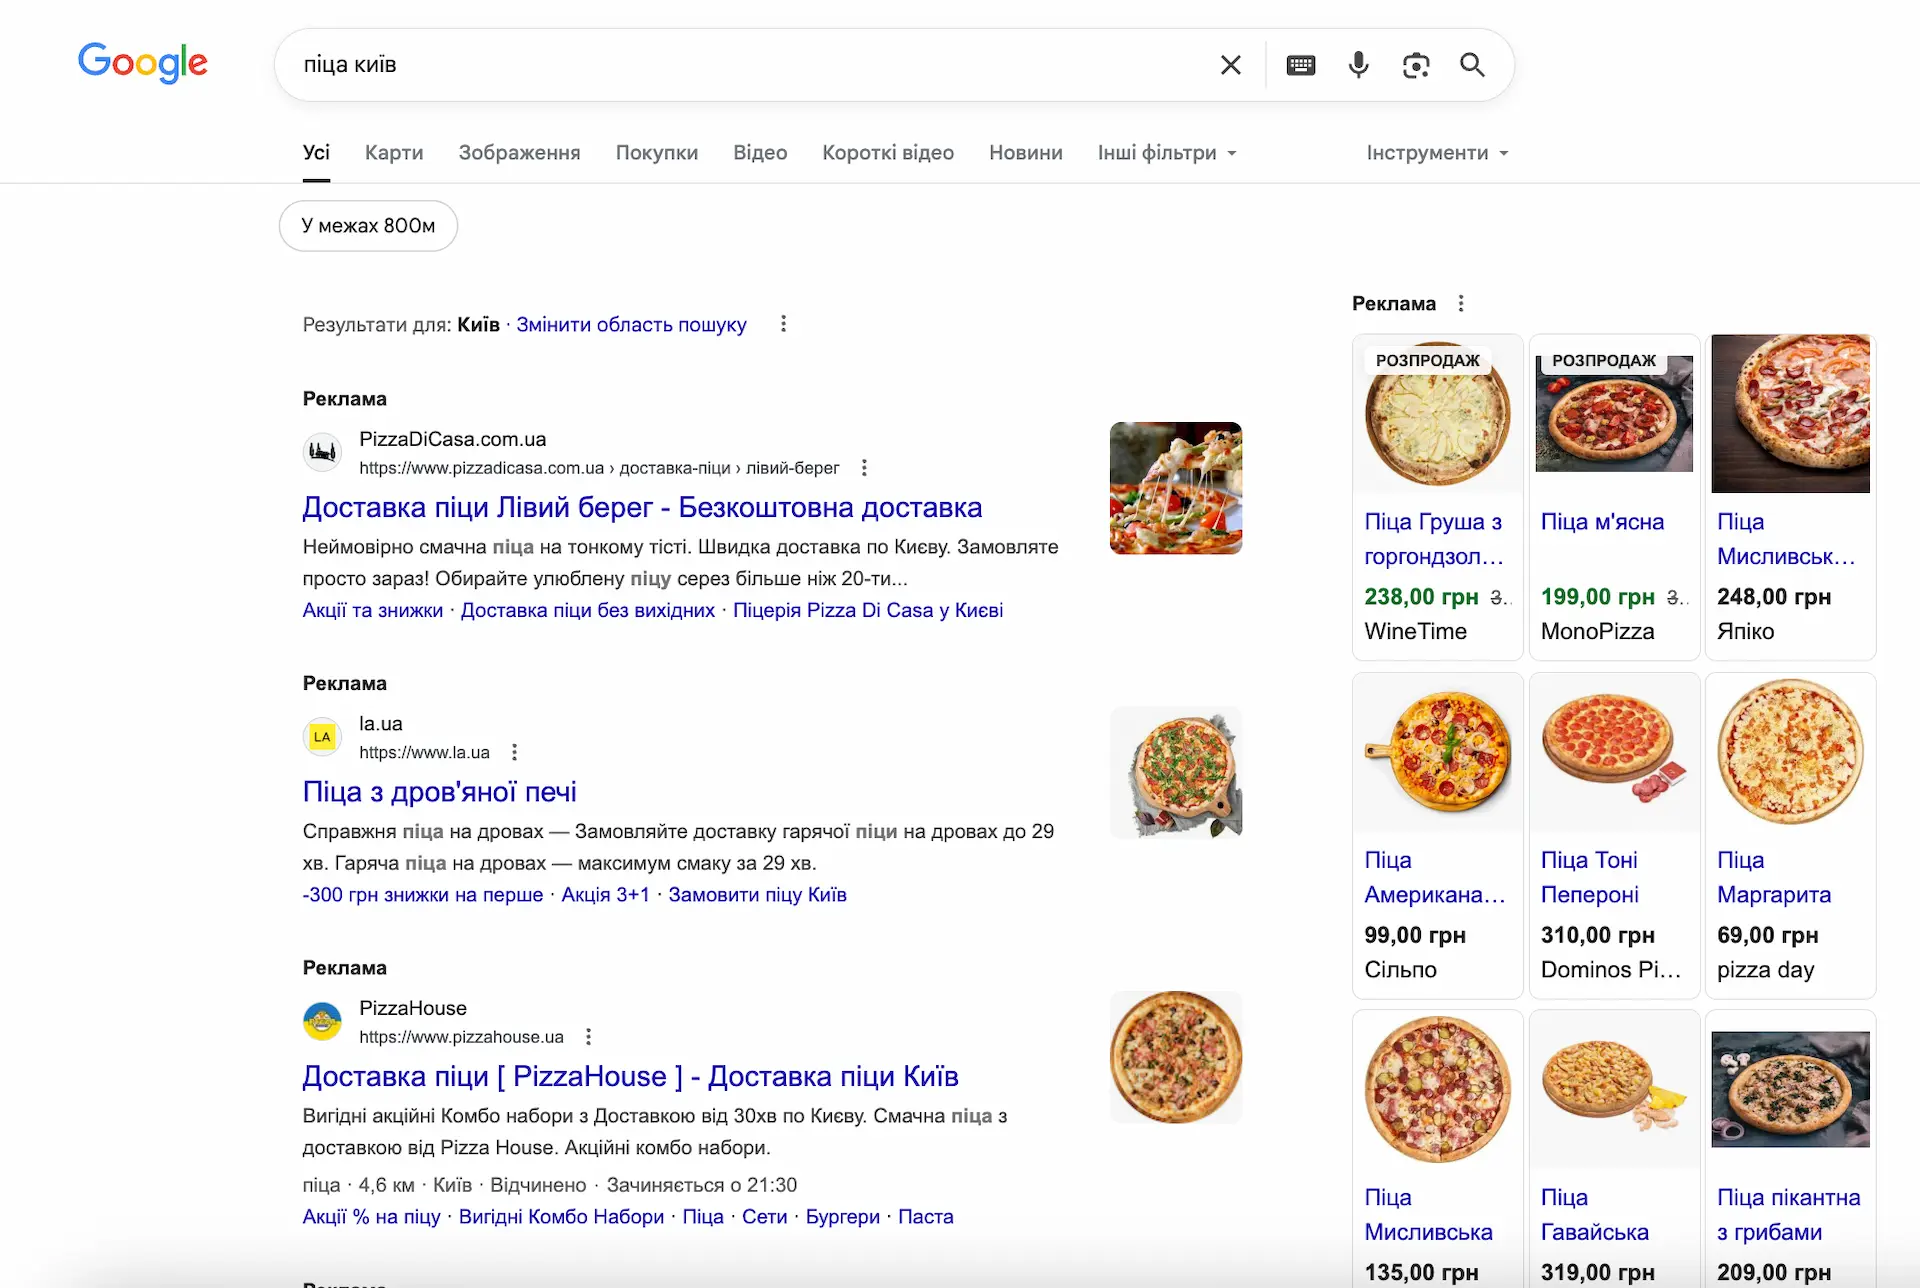This screenshot has width=1920, height=1288.
Task: Click Змінити область пошуку link
Action: click(x=631, y=325)
